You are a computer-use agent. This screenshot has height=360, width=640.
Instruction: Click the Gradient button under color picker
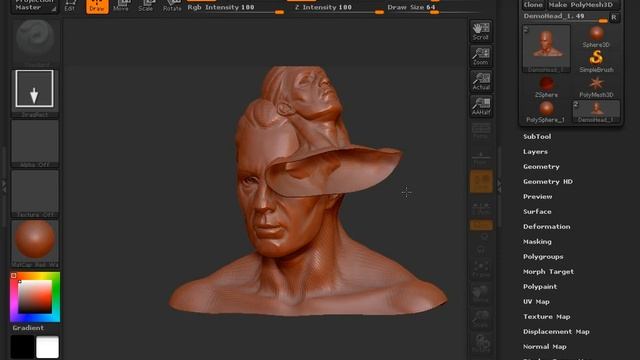point(28,328)
